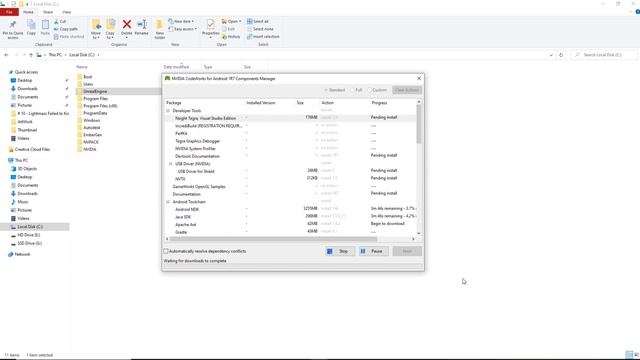Image resolution: width=640 pixels, height=360 pixels.
Task: Switch to the Share ribbon tab
Action: click(48, 12)
